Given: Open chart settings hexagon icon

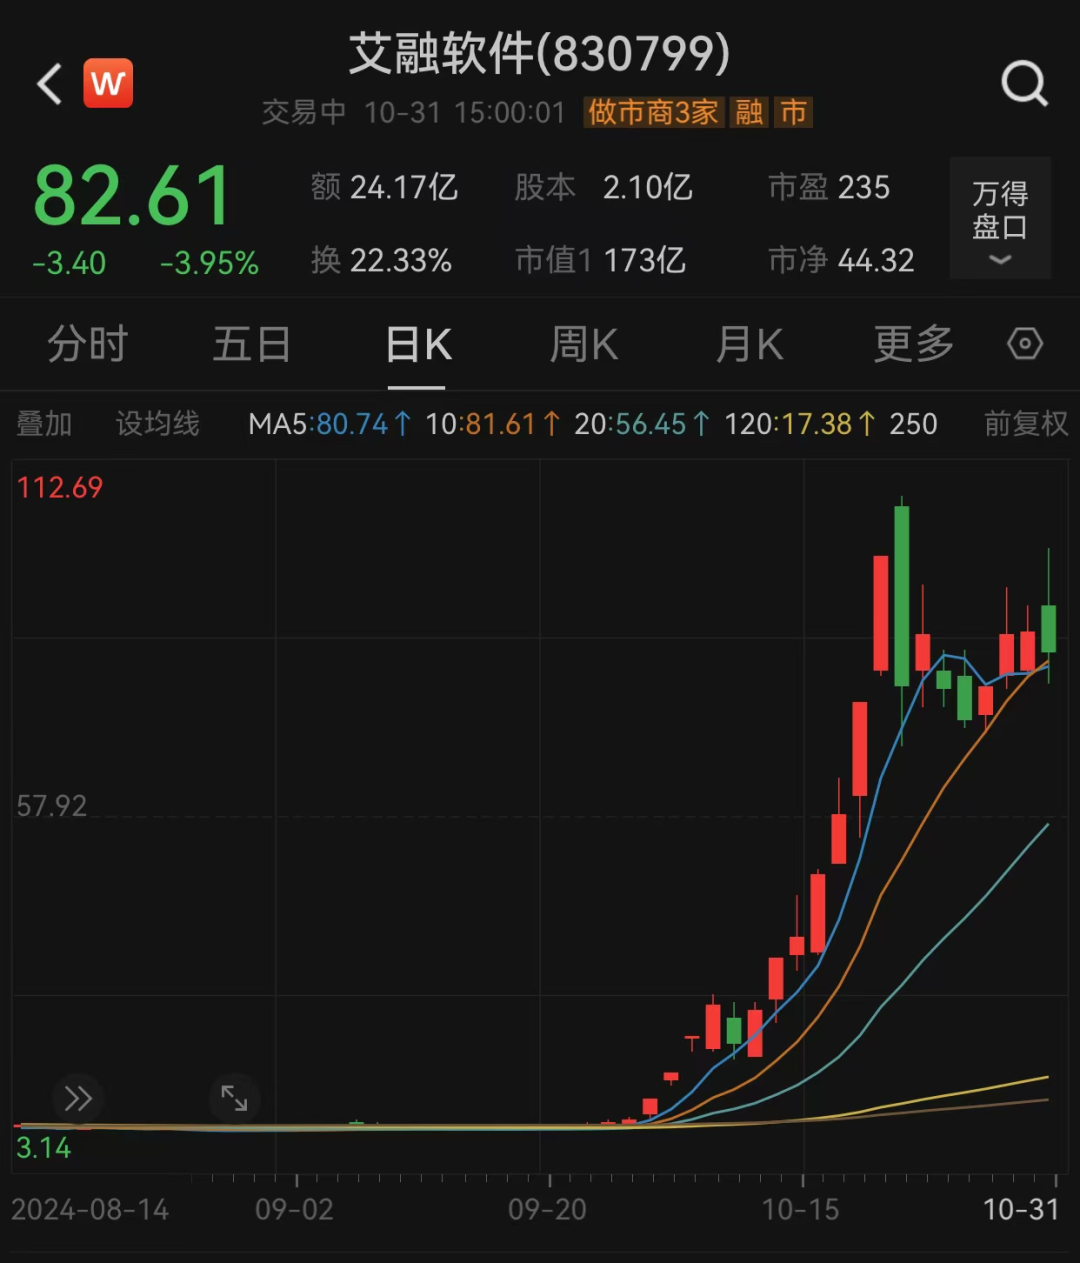Looking at the screenshot, I should pos(1024,344).
